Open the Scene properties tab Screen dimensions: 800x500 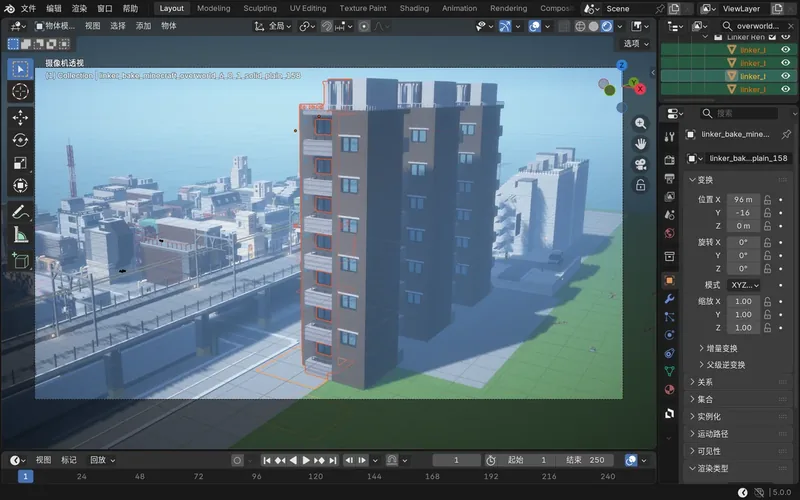pos(669,215)
